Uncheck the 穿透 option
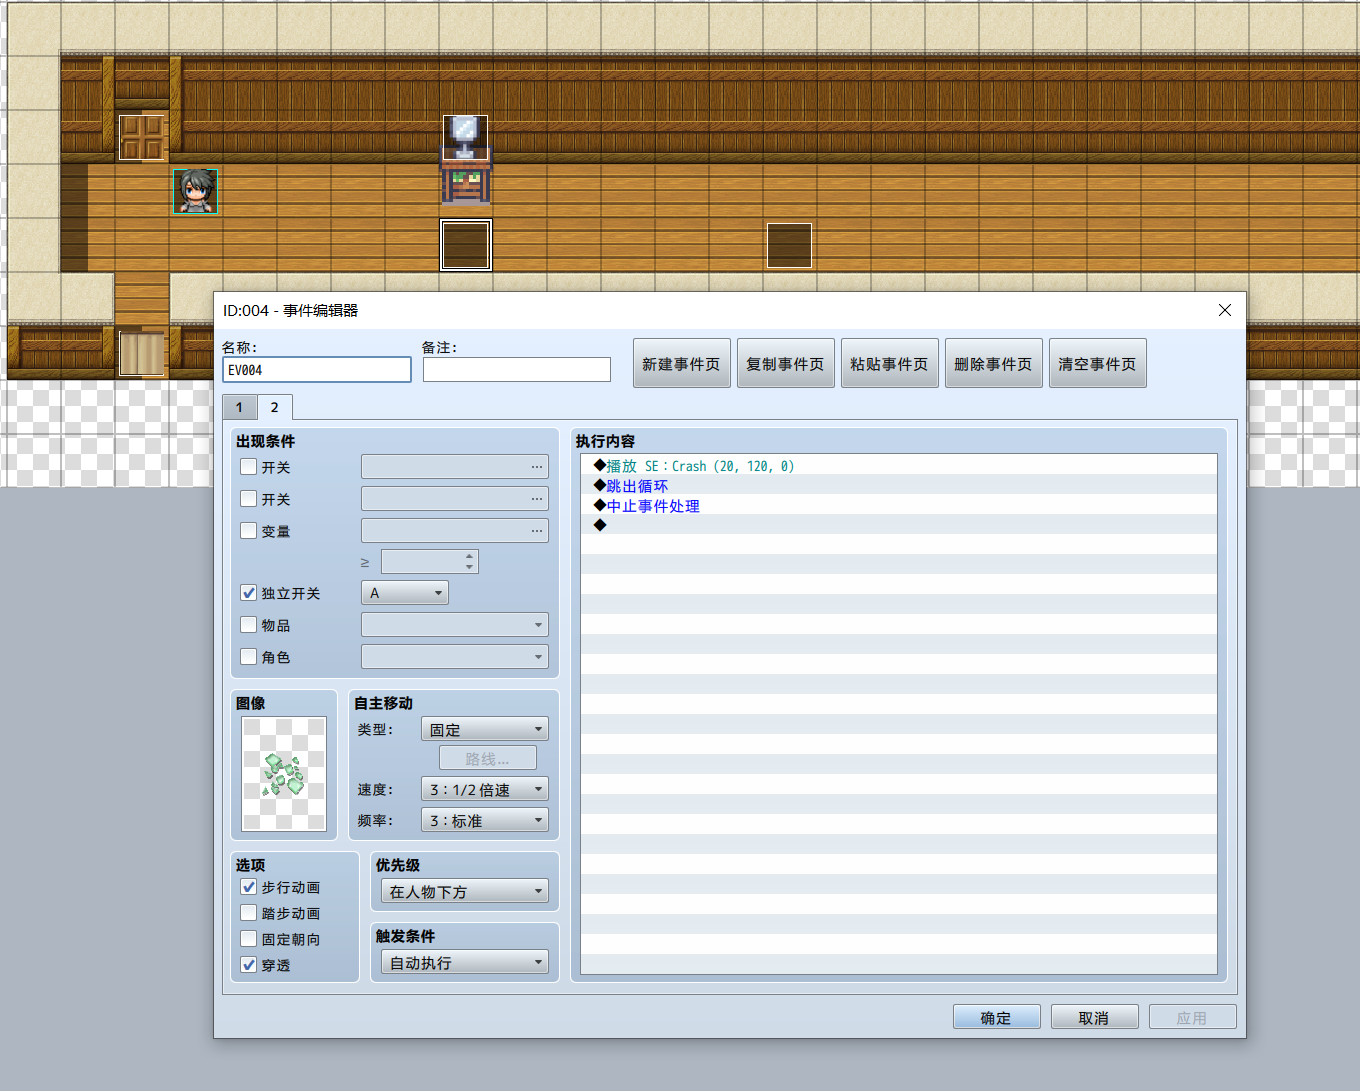This screenshot has height=1091, width=1360. [249, 965]
